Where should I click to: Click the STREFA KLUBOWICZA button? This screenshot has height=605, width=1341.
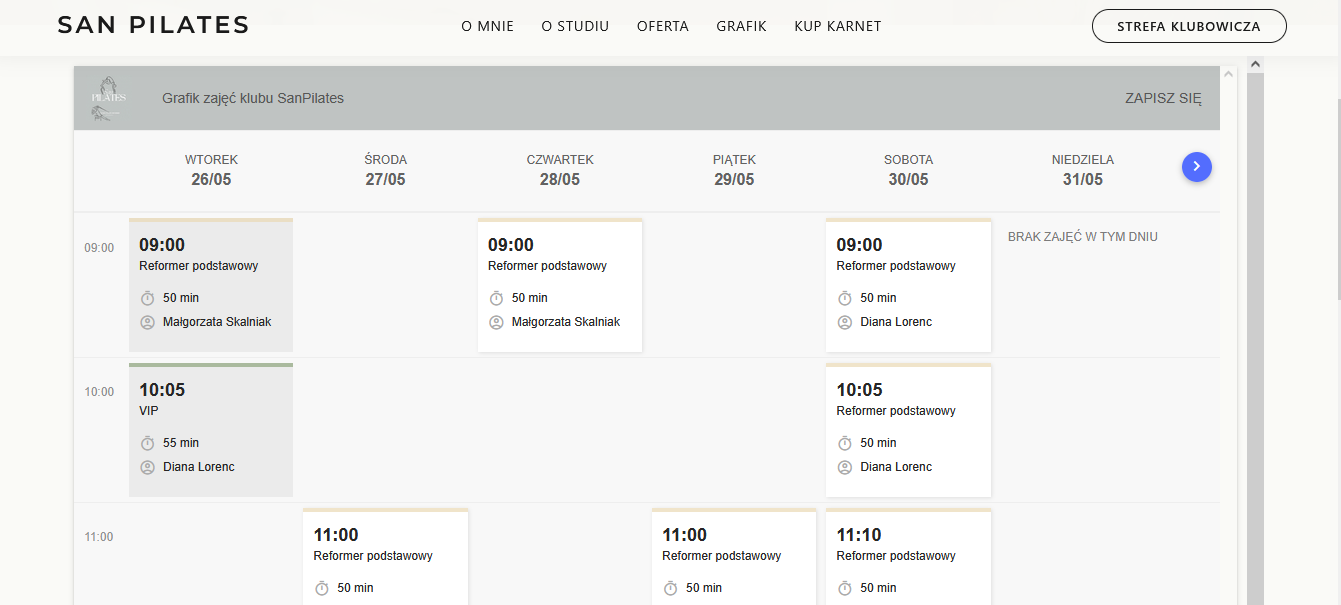click(1189, 26)
